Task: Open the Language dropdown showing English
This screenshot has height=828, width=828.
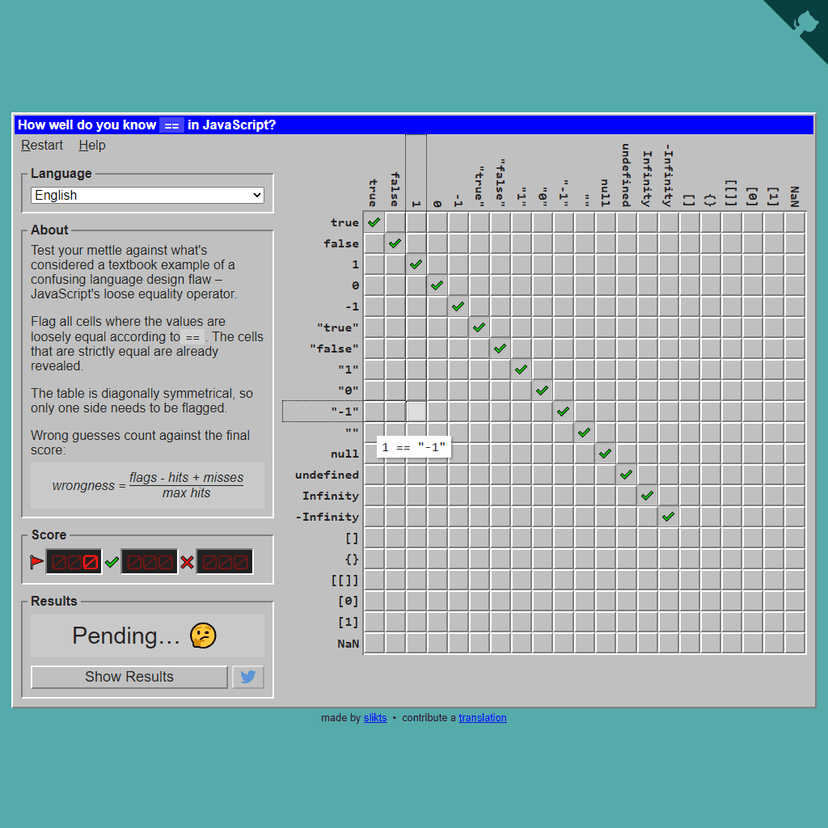Action: 146,195
